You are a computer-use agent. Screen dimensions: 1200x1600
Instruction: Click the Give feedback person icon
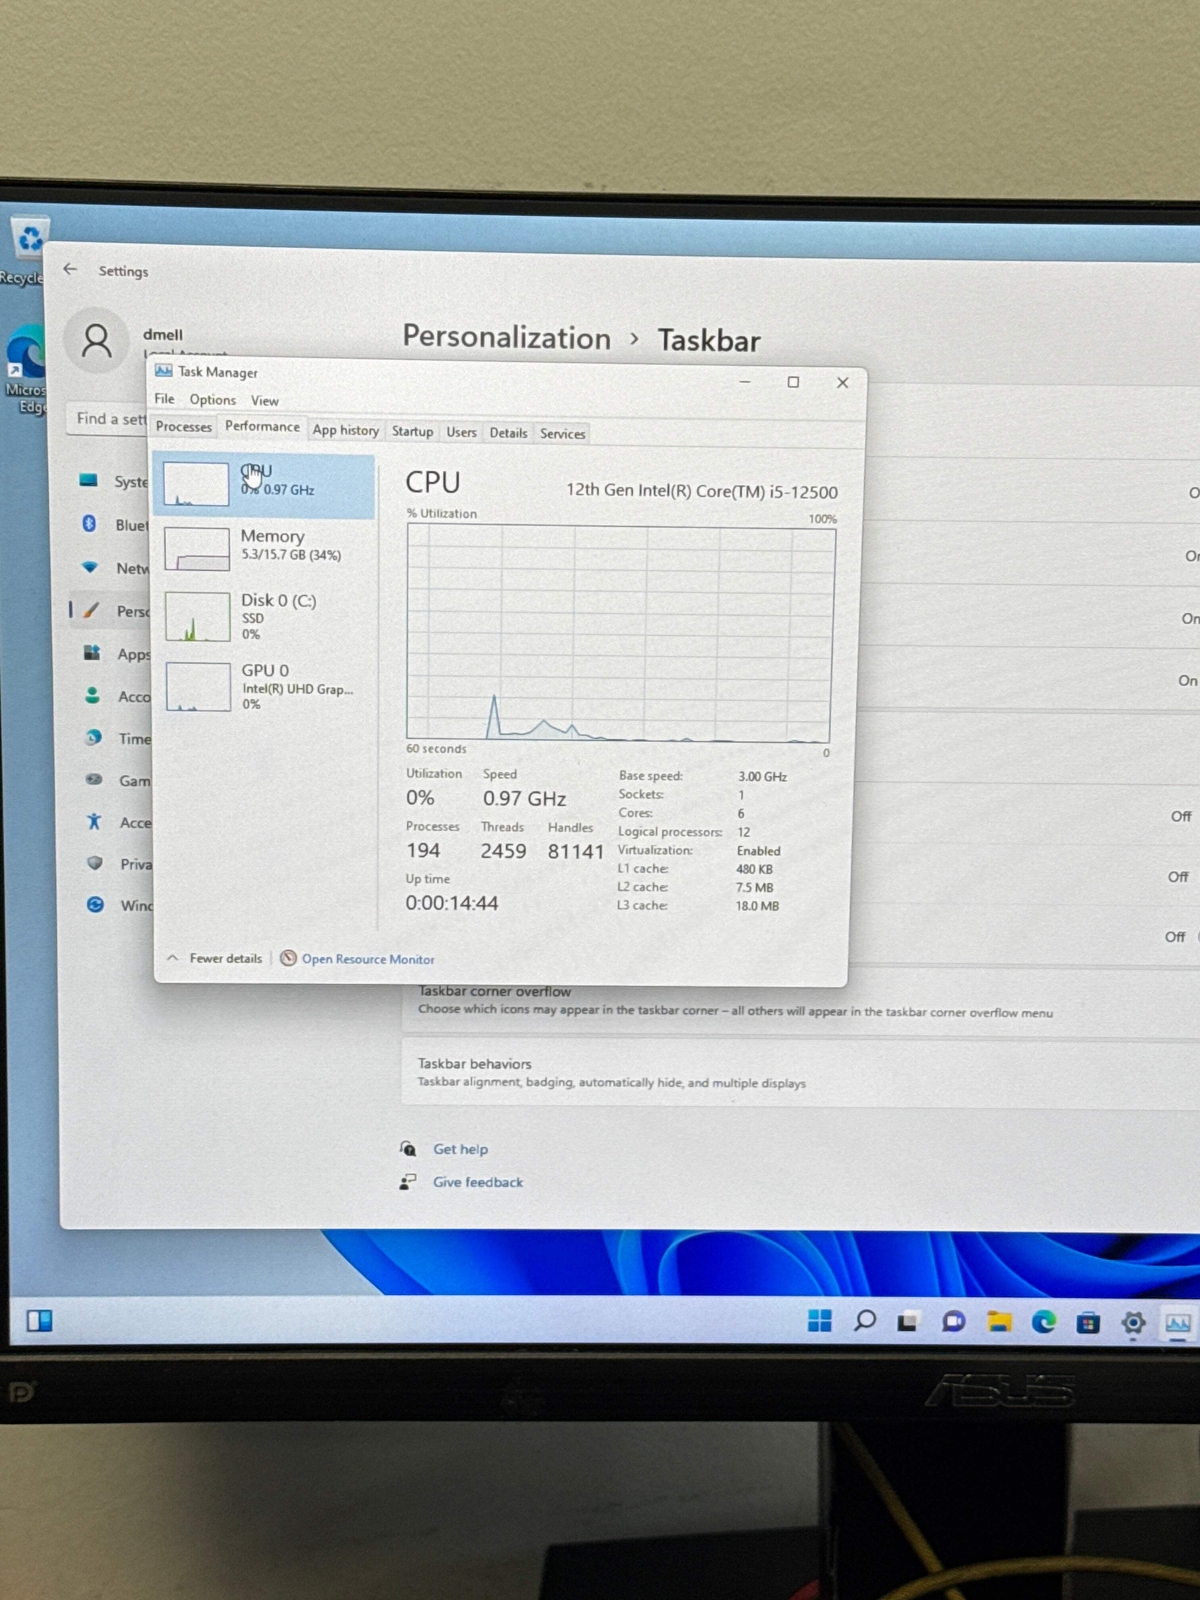[x=408, y=1181]
